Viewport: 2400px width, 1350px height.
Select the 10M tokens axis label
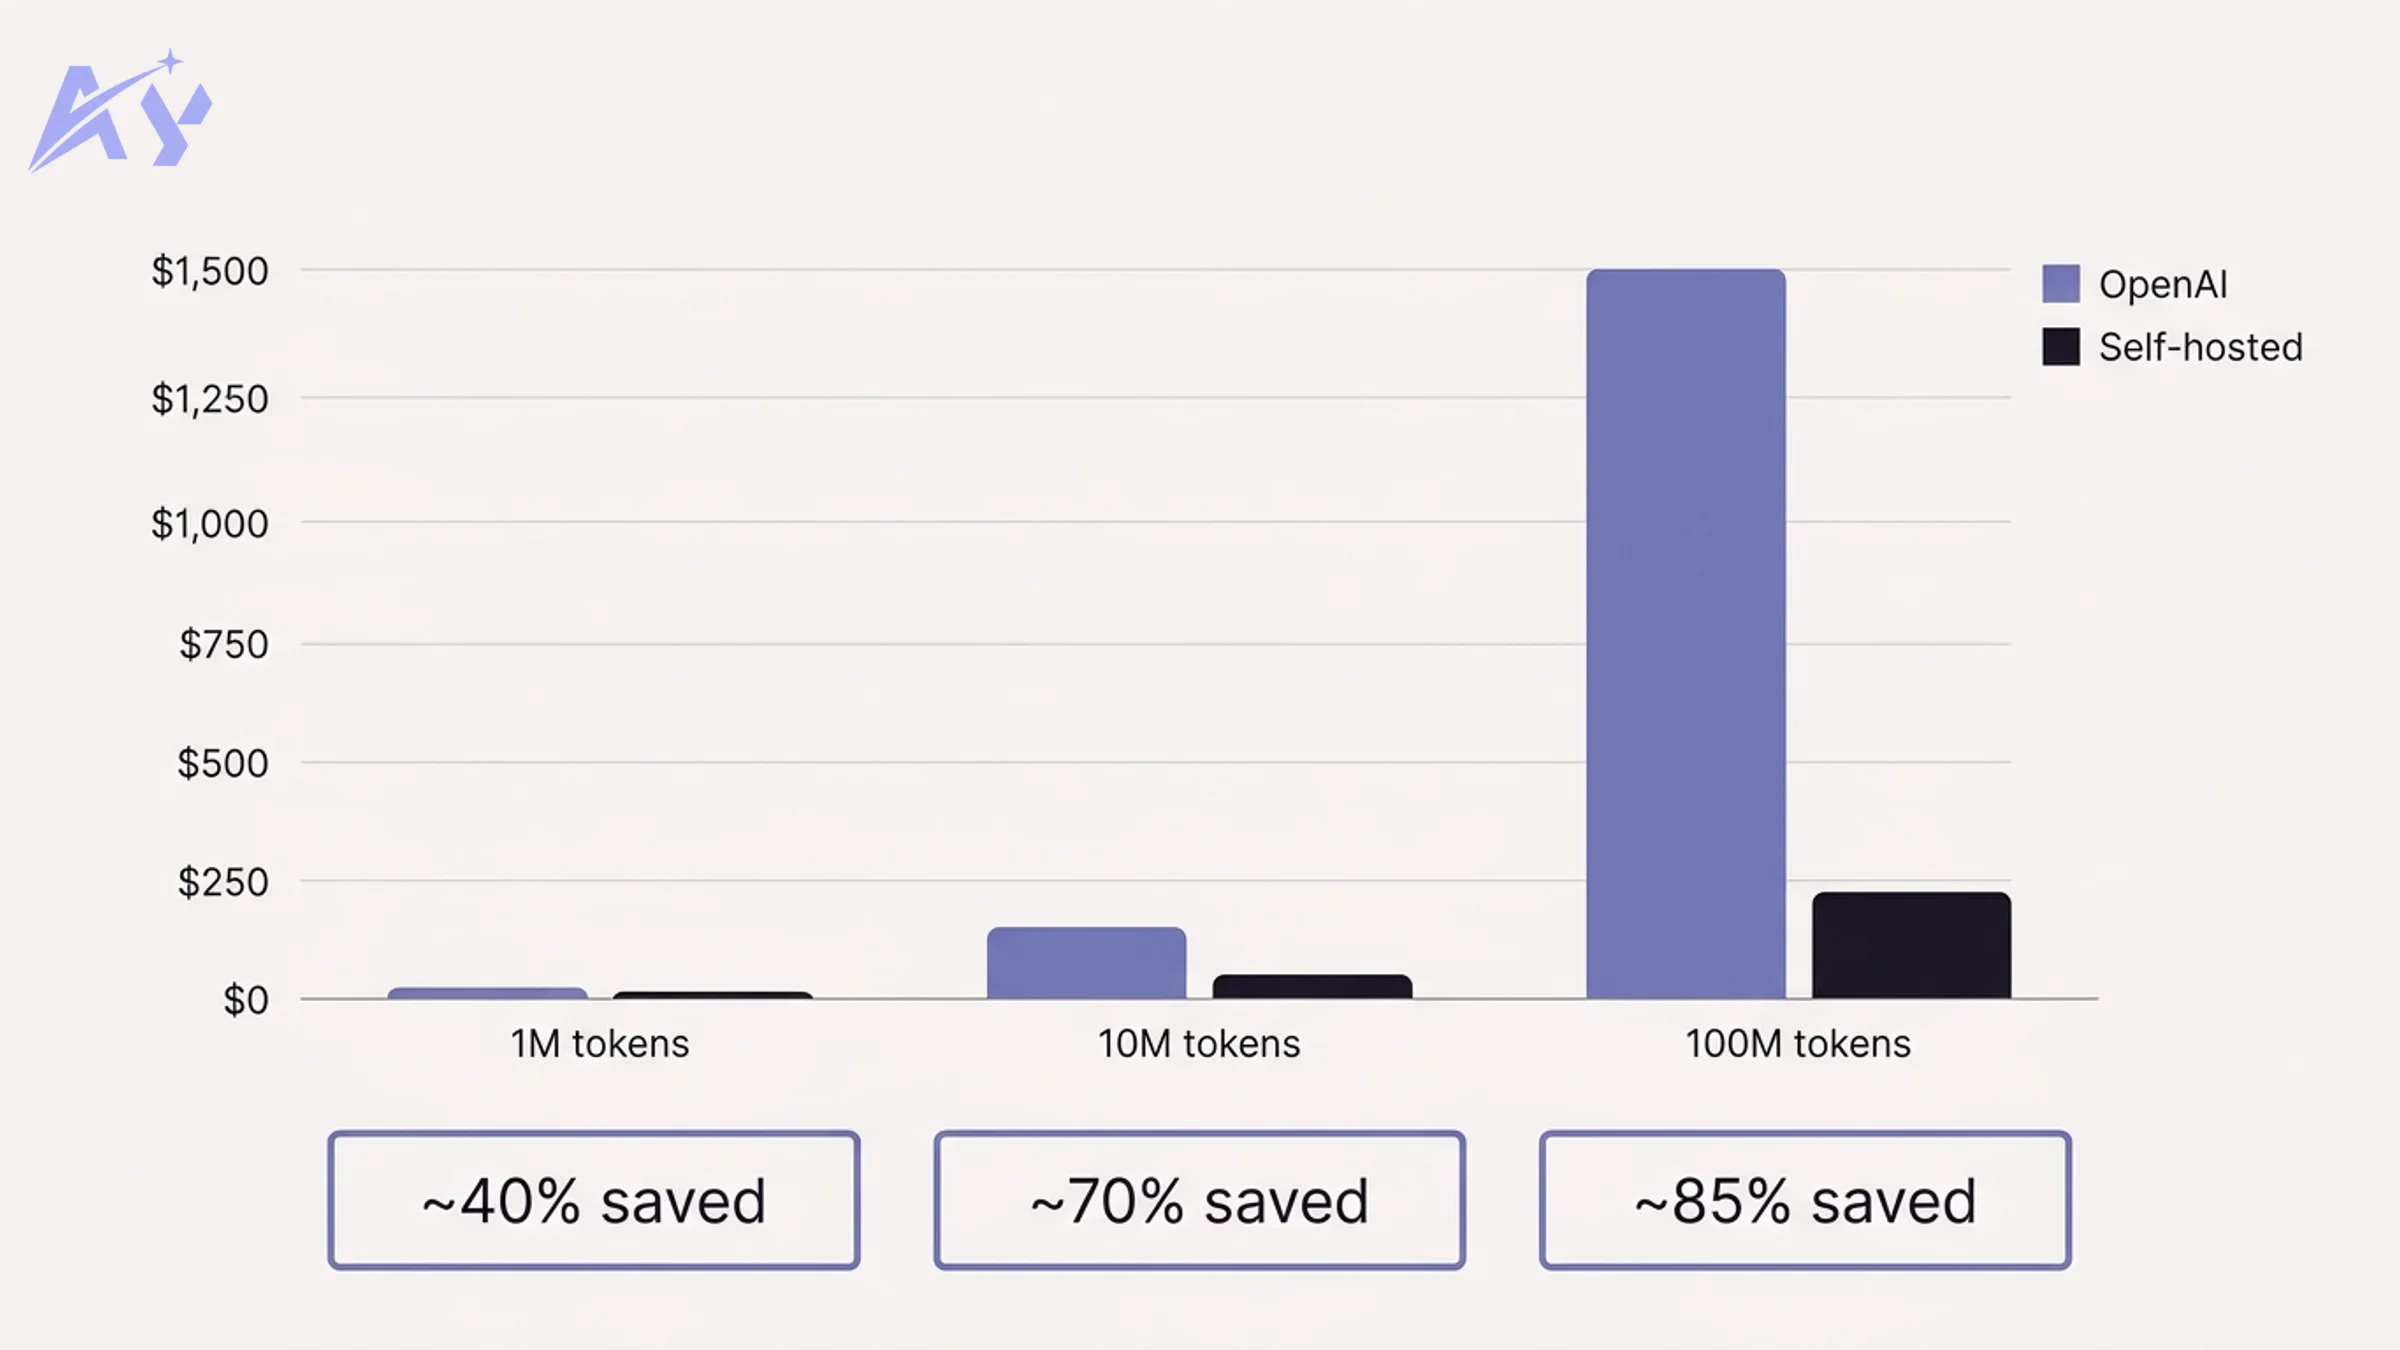[x=1198, y=1044]
